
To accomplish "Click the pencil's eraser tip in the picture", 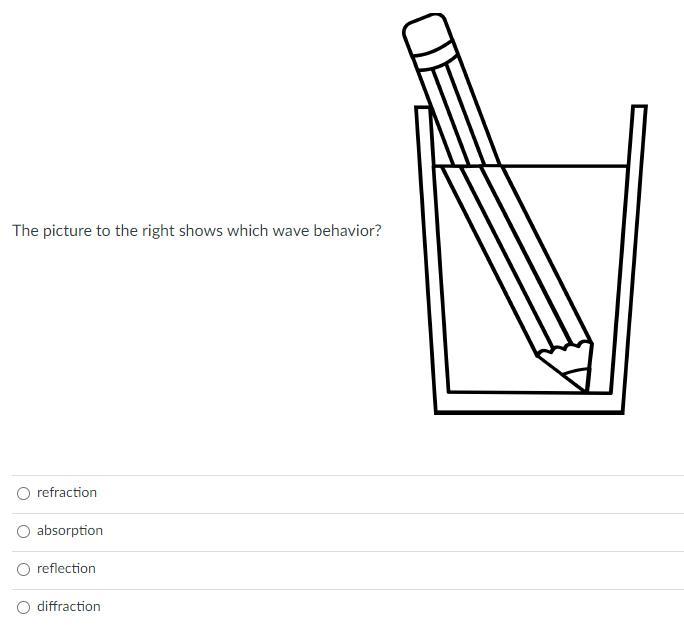I will click(x=424, y=31).
